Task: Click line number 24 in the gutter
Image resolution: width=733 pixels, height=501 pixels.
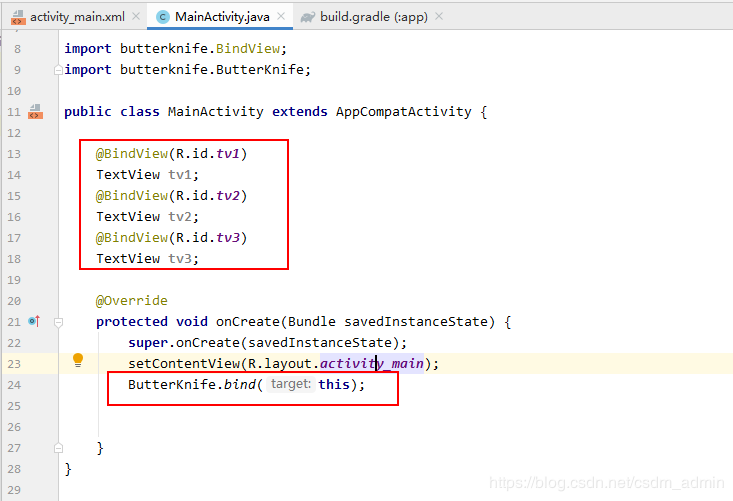Action: (x=14, y=385)
